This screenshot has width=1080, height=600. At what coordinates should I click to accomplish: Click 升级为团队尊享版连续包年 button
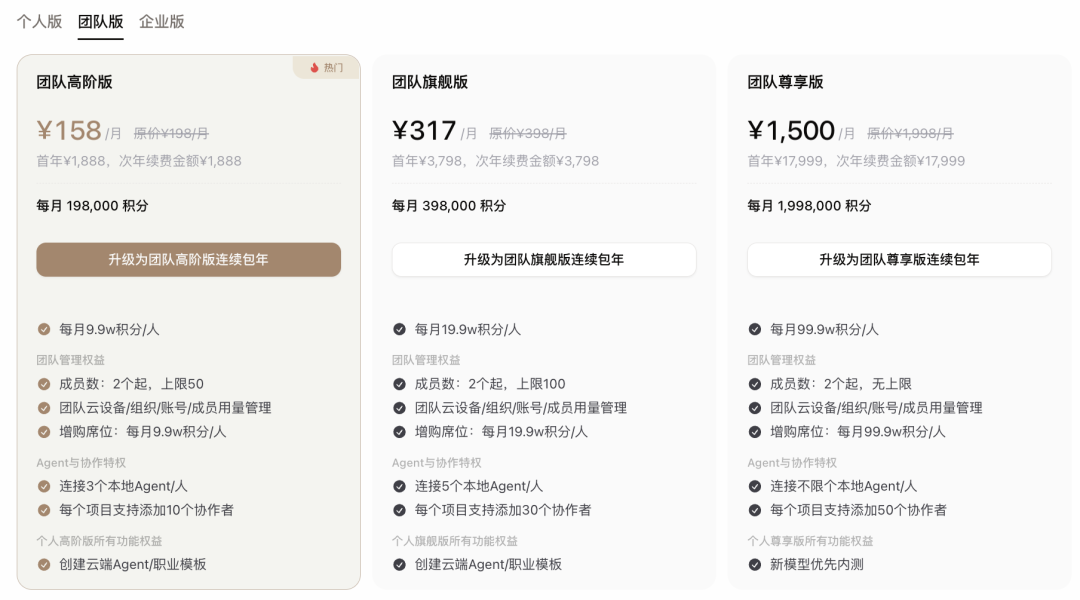pyautogui.click(x=900, y=260)
